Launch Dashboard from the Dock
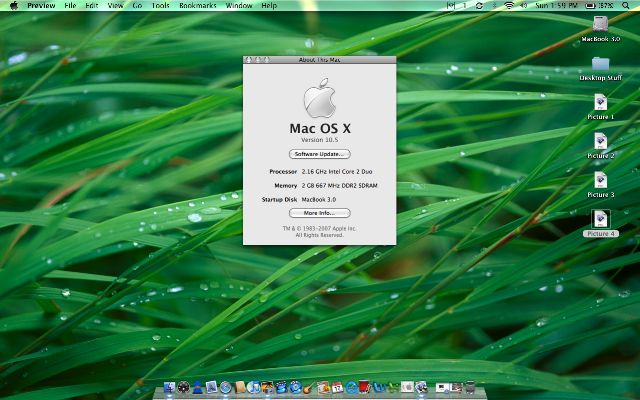 [x=184, y=387]
